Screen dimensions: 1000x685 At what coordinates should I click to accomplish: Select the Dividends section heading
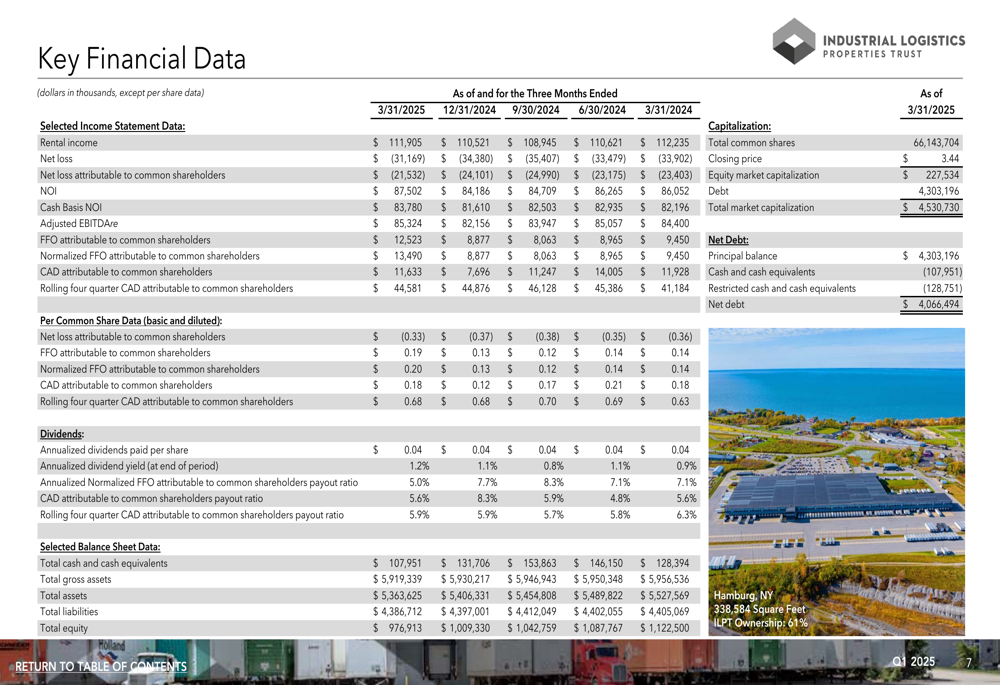point(62,434)
